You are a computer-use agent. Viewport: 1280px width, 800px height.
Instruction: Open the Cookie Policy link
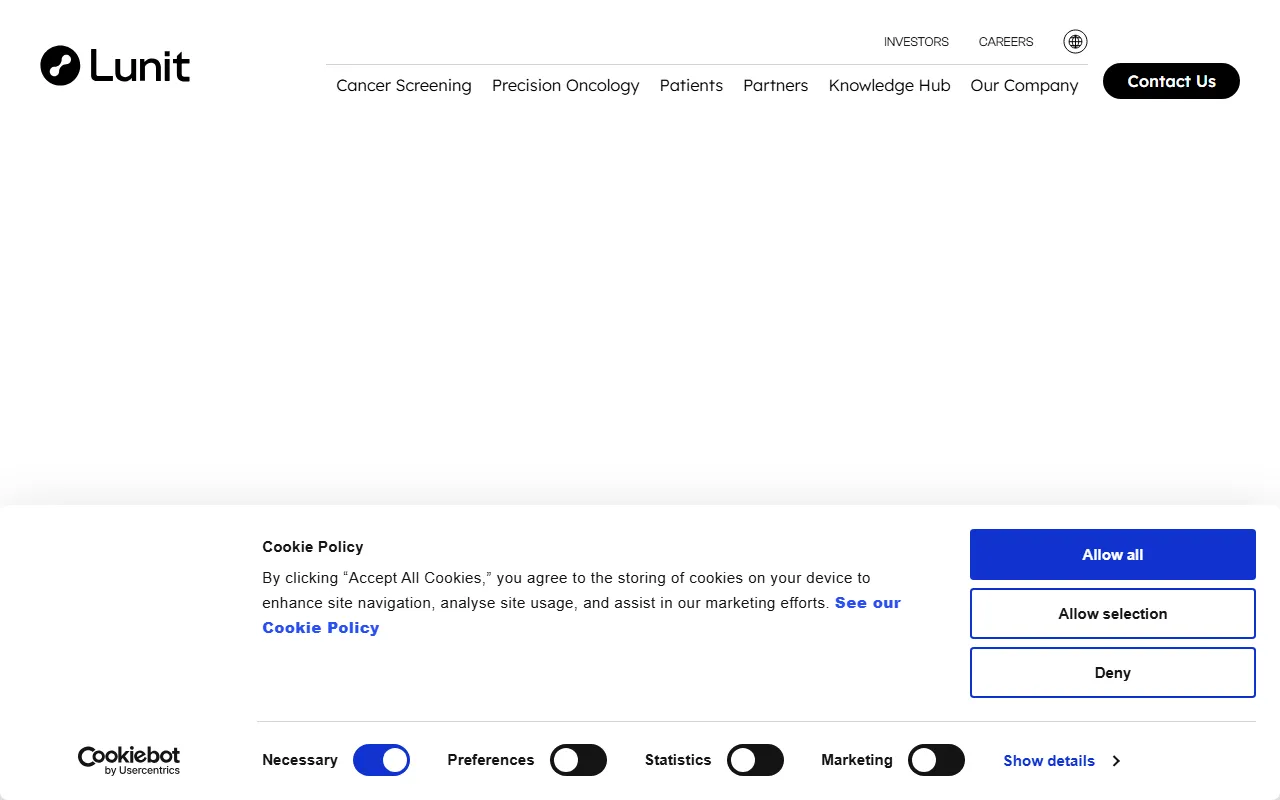click(321, 627)
